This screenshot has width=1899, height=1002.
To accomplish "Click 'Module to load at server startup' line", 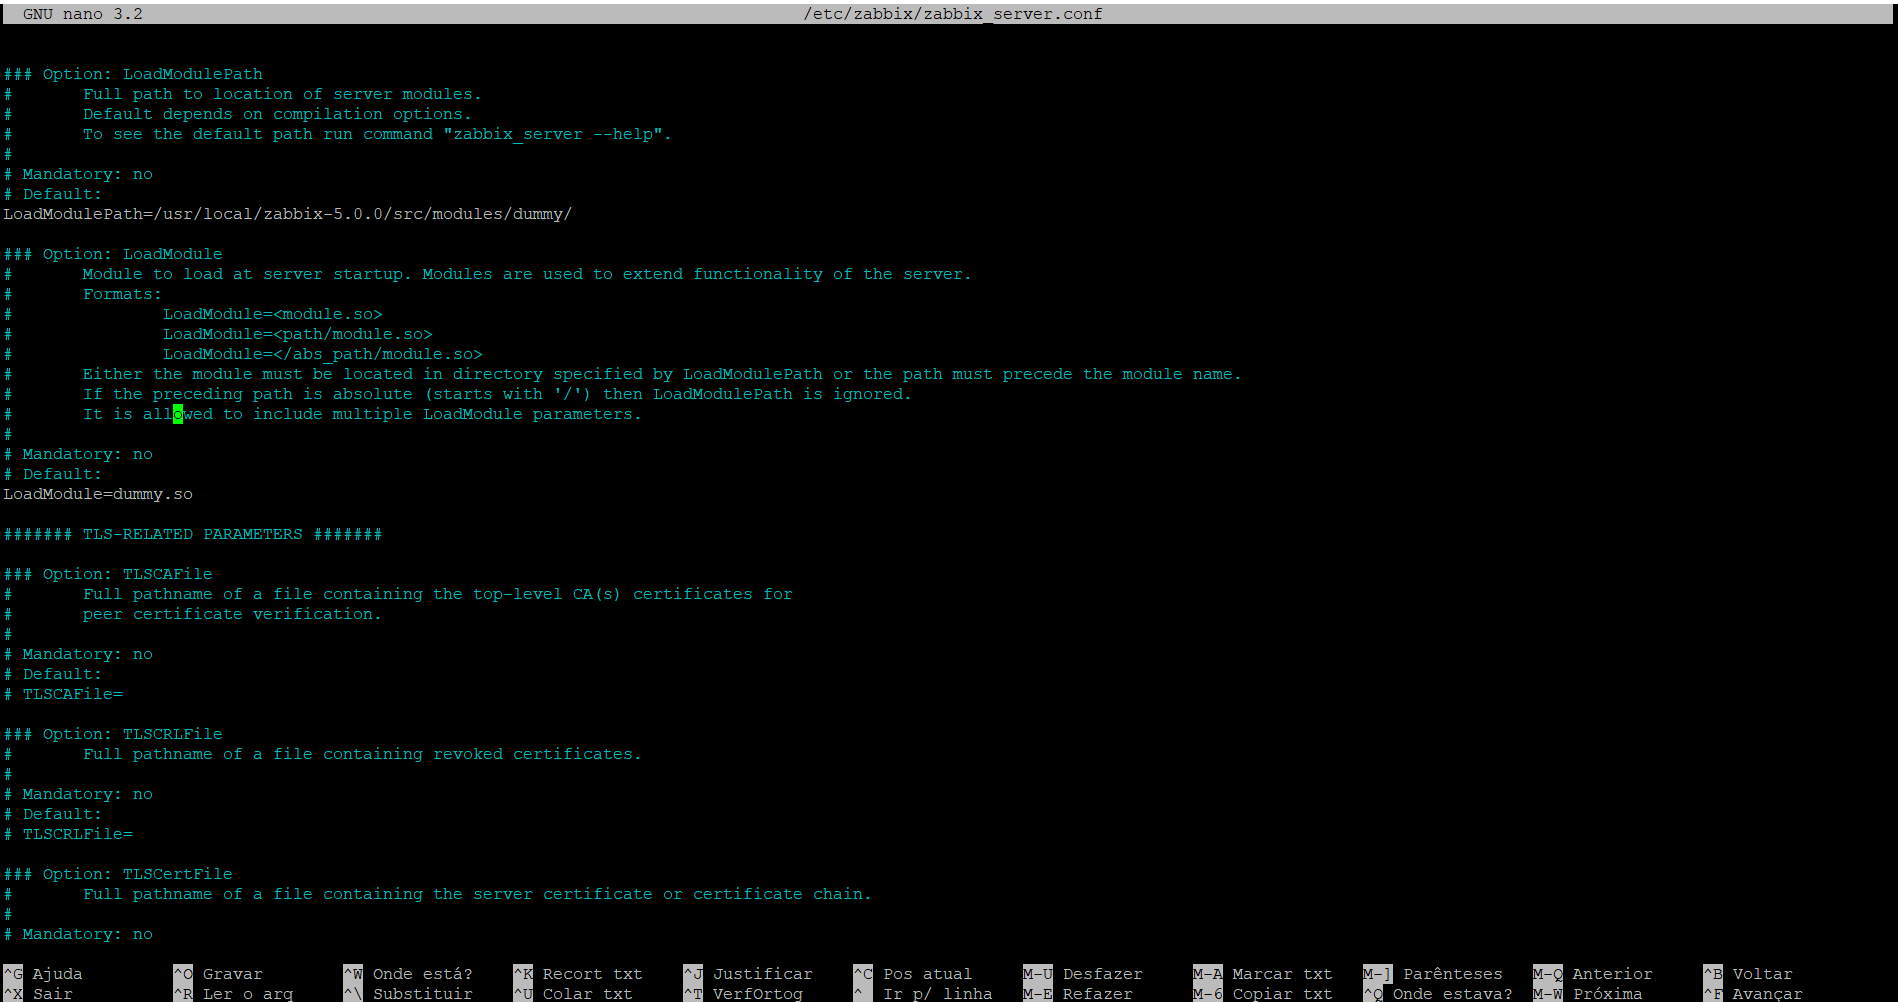I will tap(527, 274).
